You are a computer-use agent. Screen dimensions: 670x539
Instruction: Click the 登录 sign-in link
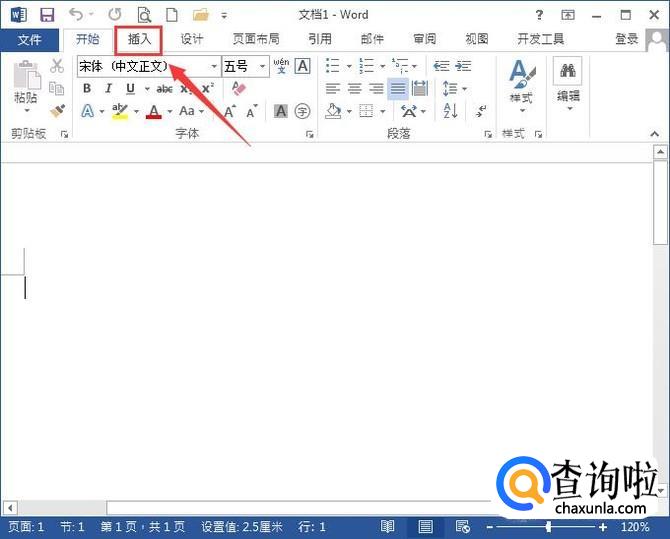click(x=626, y=39)
